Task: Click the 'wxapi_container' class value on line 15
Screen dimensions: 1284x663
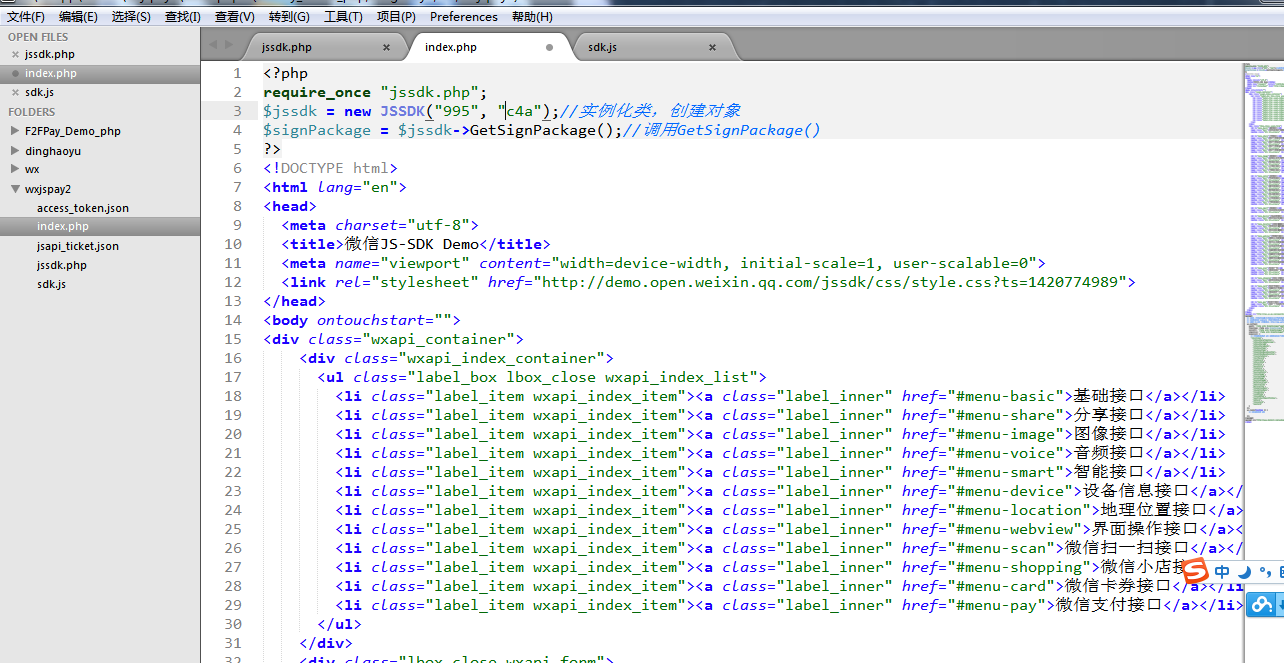Action: (x=443, y=339)
